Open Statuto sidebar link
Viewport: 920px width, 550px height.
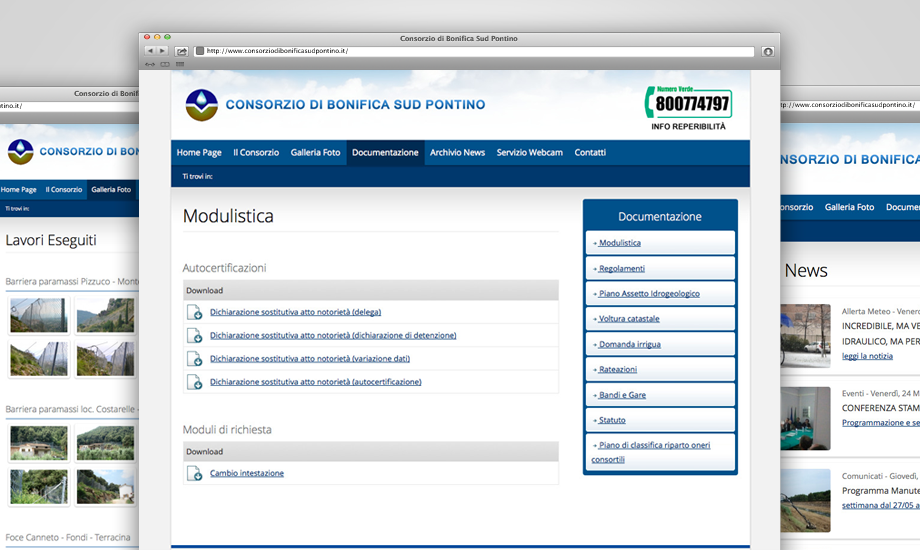[x=660, y=420]
